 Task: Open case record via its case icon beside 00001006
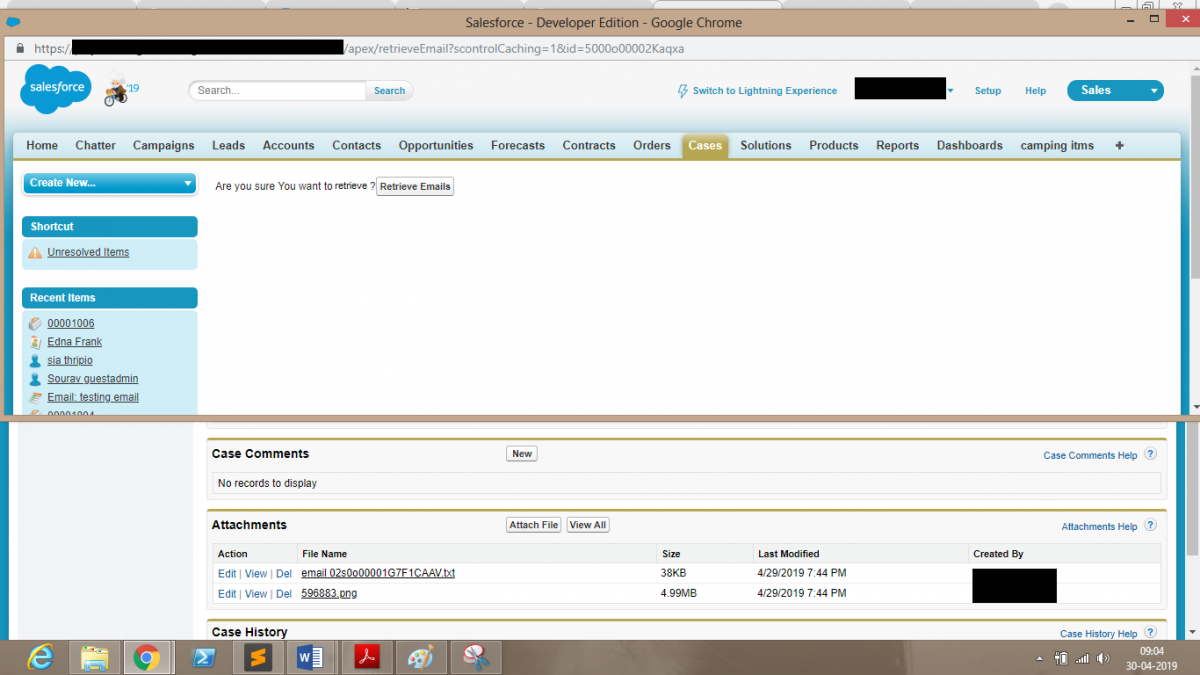36,323
